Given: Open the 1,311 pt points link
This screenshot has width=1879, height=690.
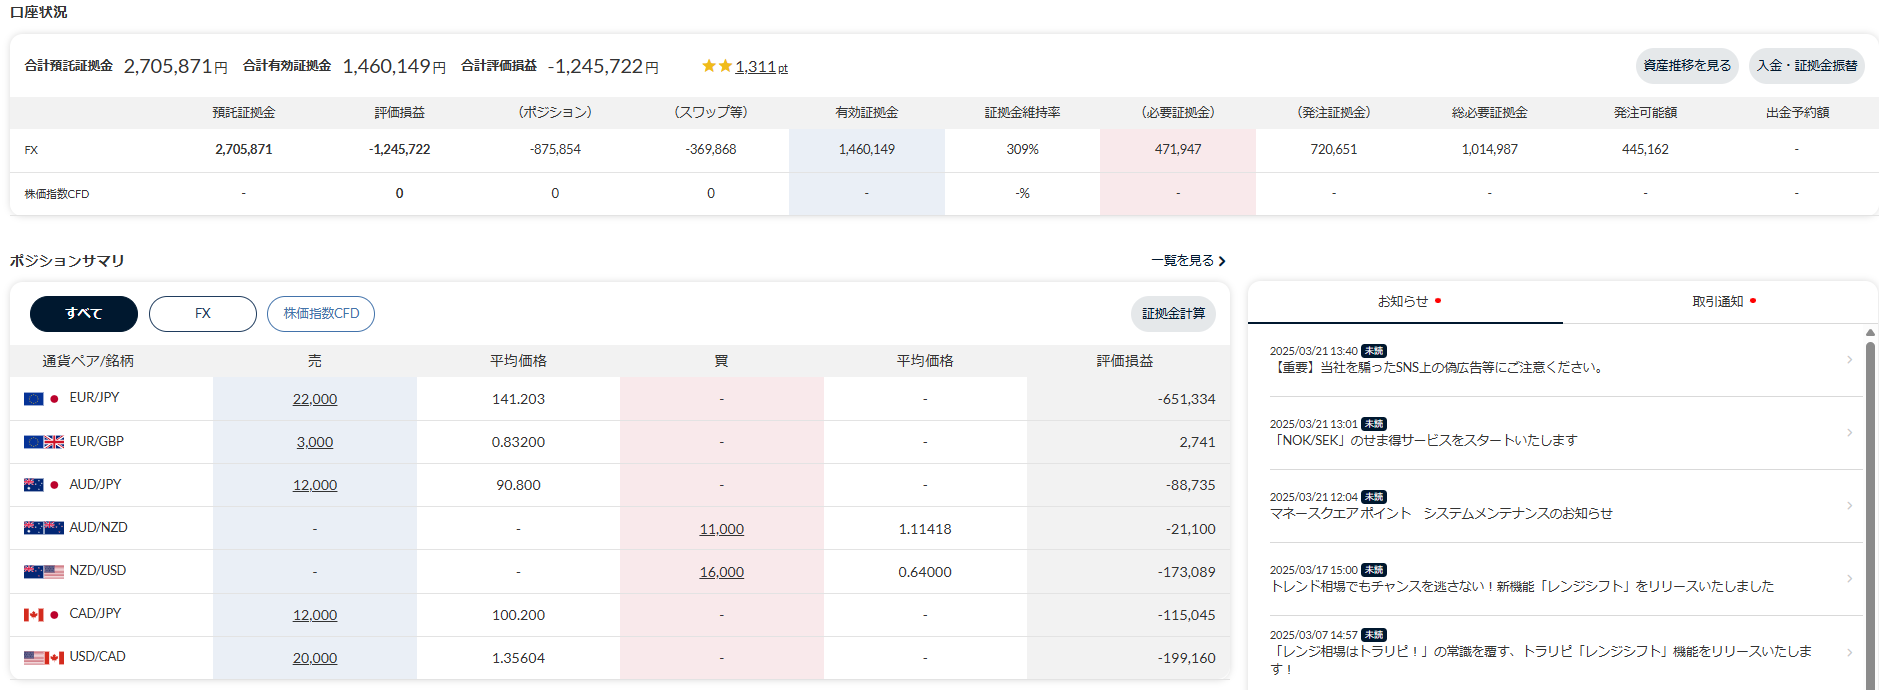Looking at the screenshot, I should pos(762,67).
